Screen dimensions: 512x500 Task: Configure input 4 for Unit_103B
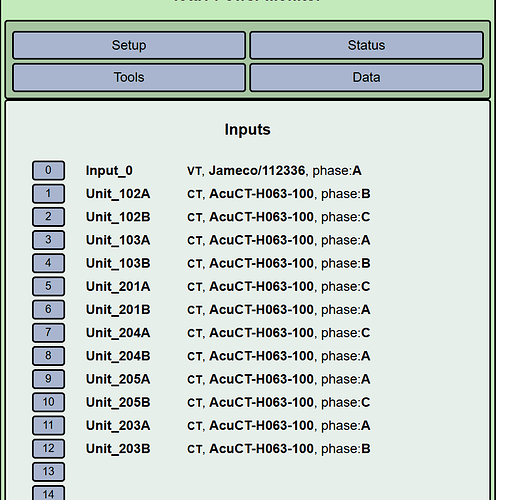48,263
